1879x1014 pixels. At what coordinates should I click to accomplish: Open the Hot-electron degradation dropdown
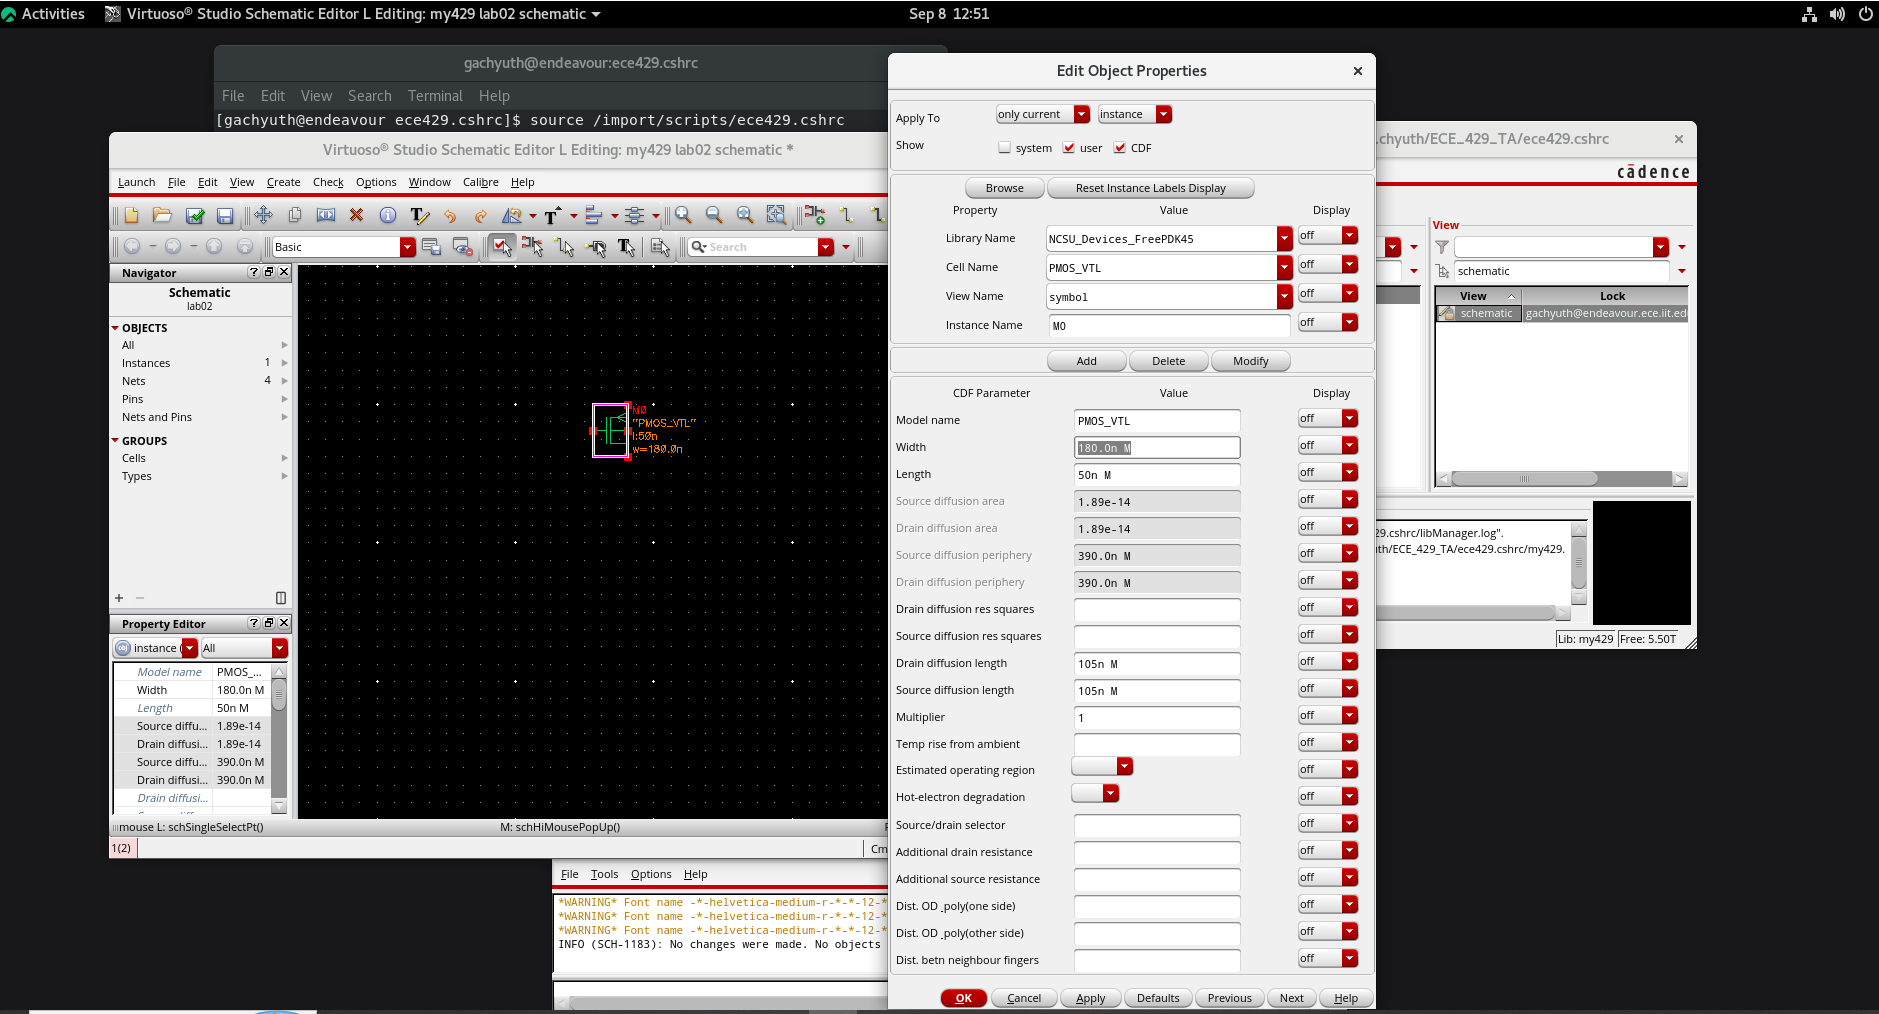click(x=1094, y=794)
